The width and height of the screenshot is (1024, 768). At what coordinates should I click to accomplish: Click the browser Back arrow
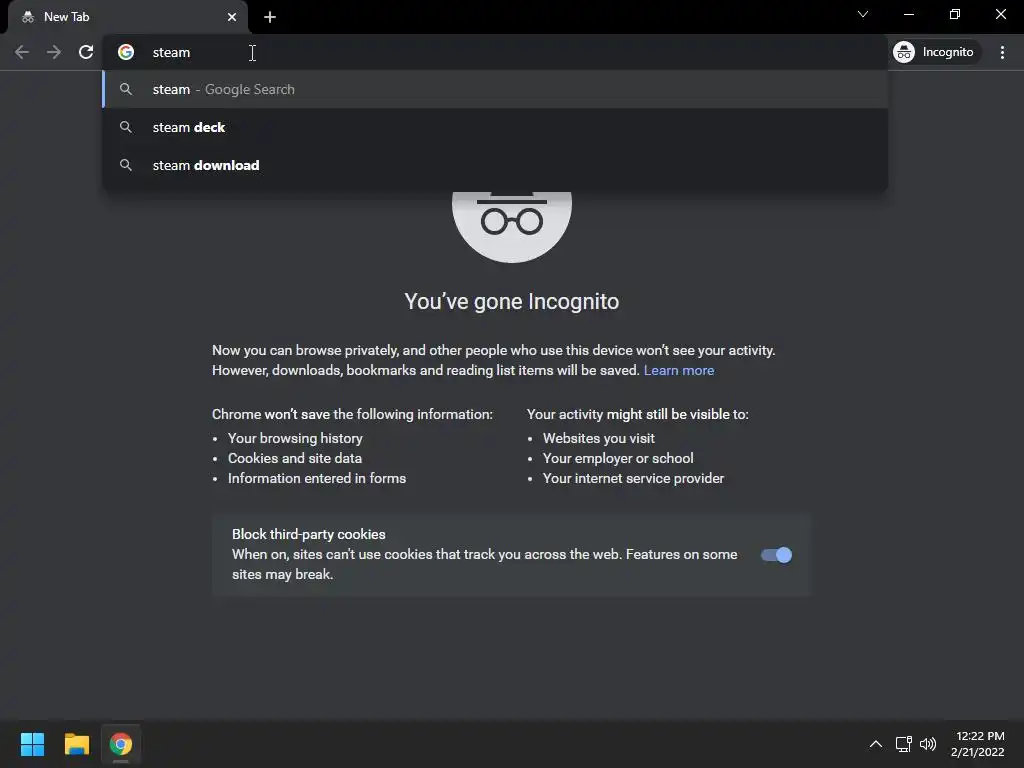coord(22,52)
